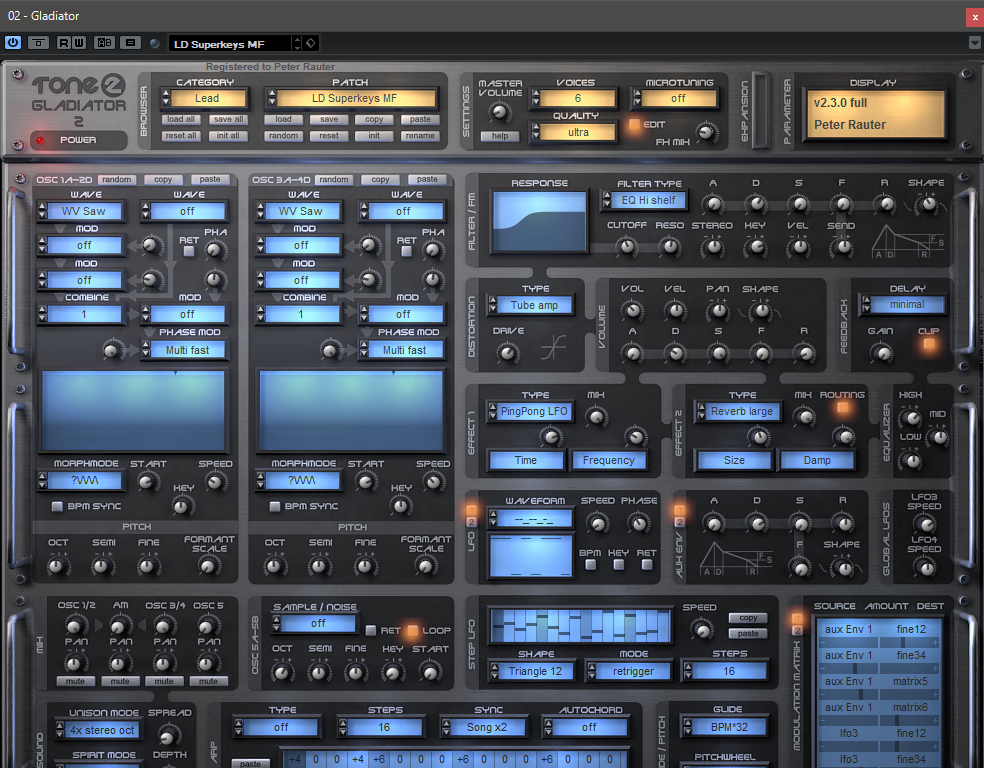
Task: Click the Gladiator POWER LED
Action: click(40, 140)
